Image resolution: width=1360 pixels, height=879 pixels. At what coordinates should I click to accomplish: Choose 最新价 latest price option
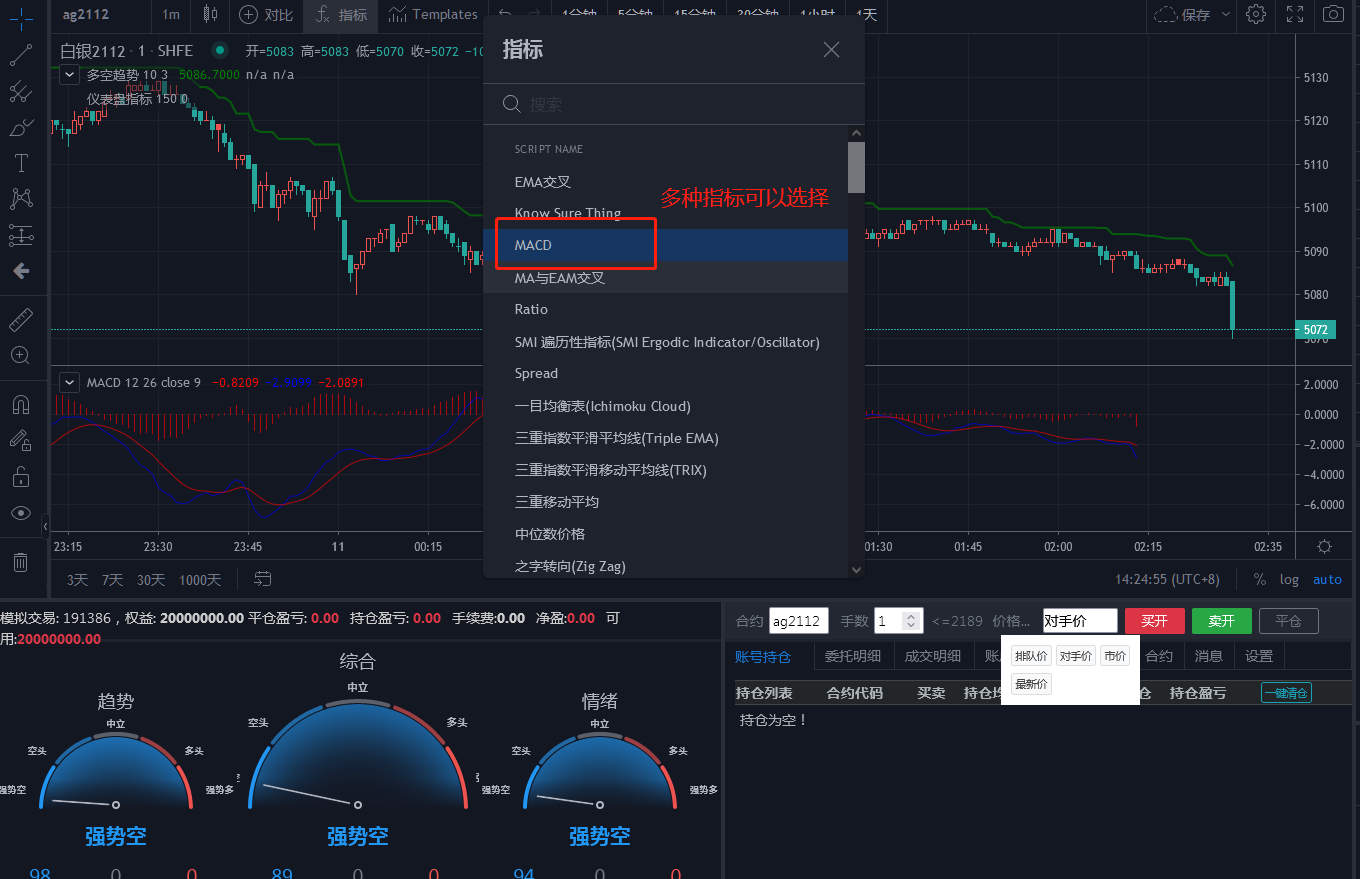(1030, 684)
